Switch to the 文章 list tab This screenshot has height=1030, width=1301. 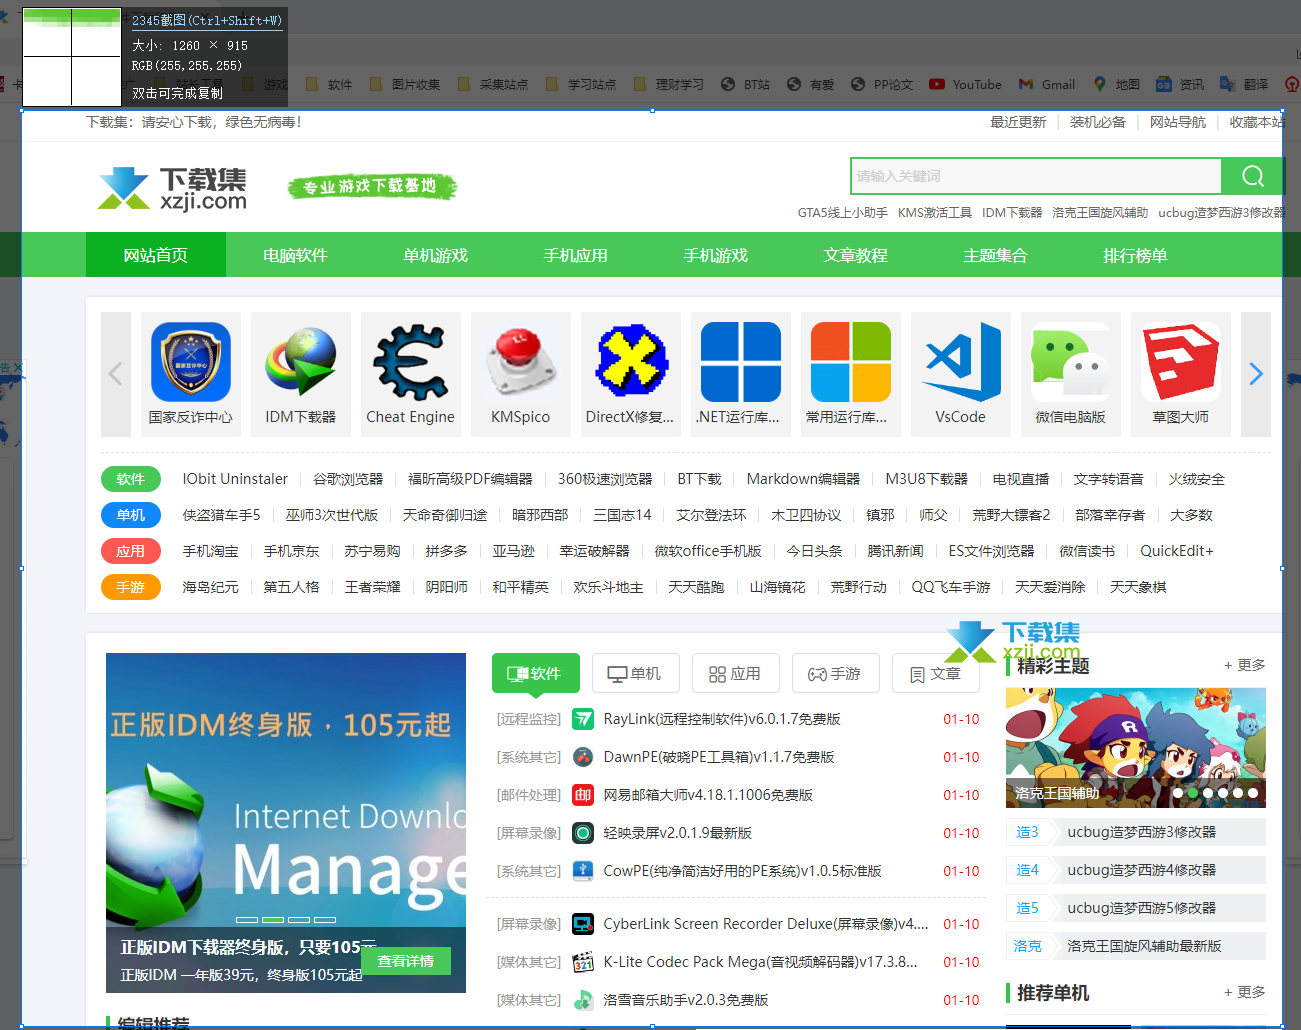[x=936, y=673]
